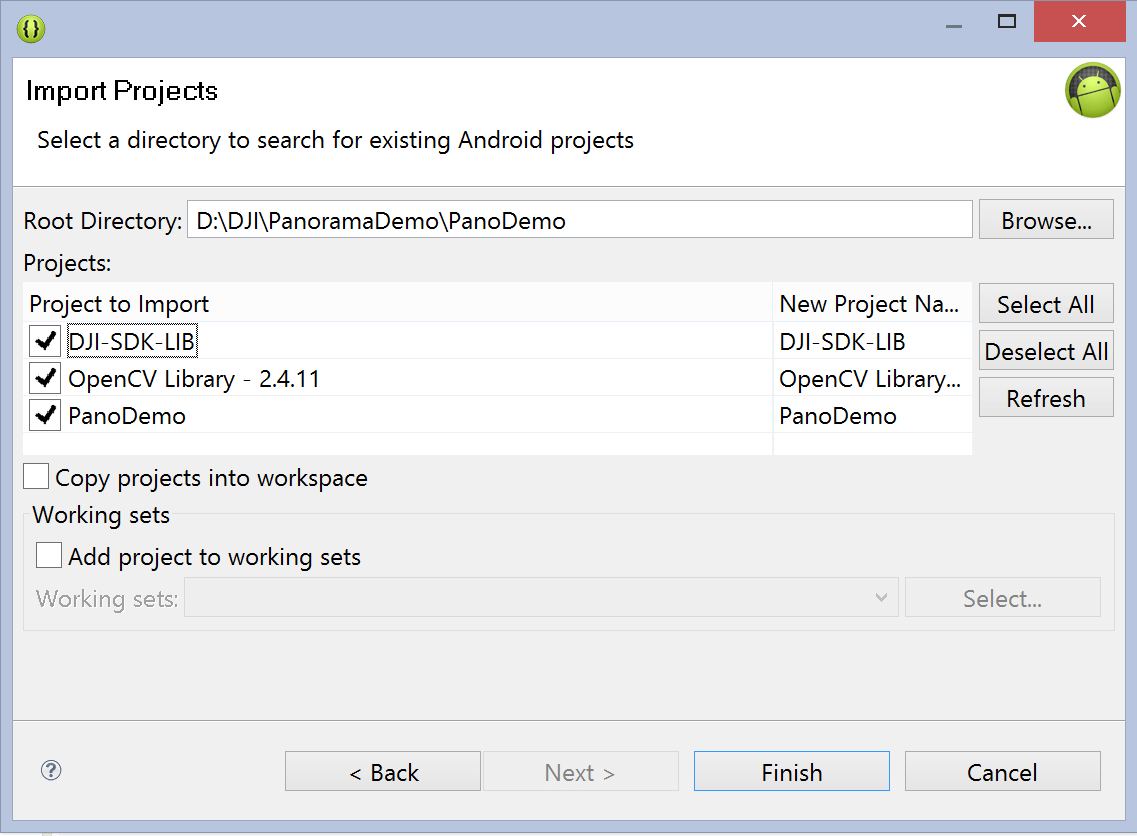This screenshot has height=836, width=1137.
Task: Minimize the Import Projects dialog
Action: pyautogui.click(x=953, y=22)
